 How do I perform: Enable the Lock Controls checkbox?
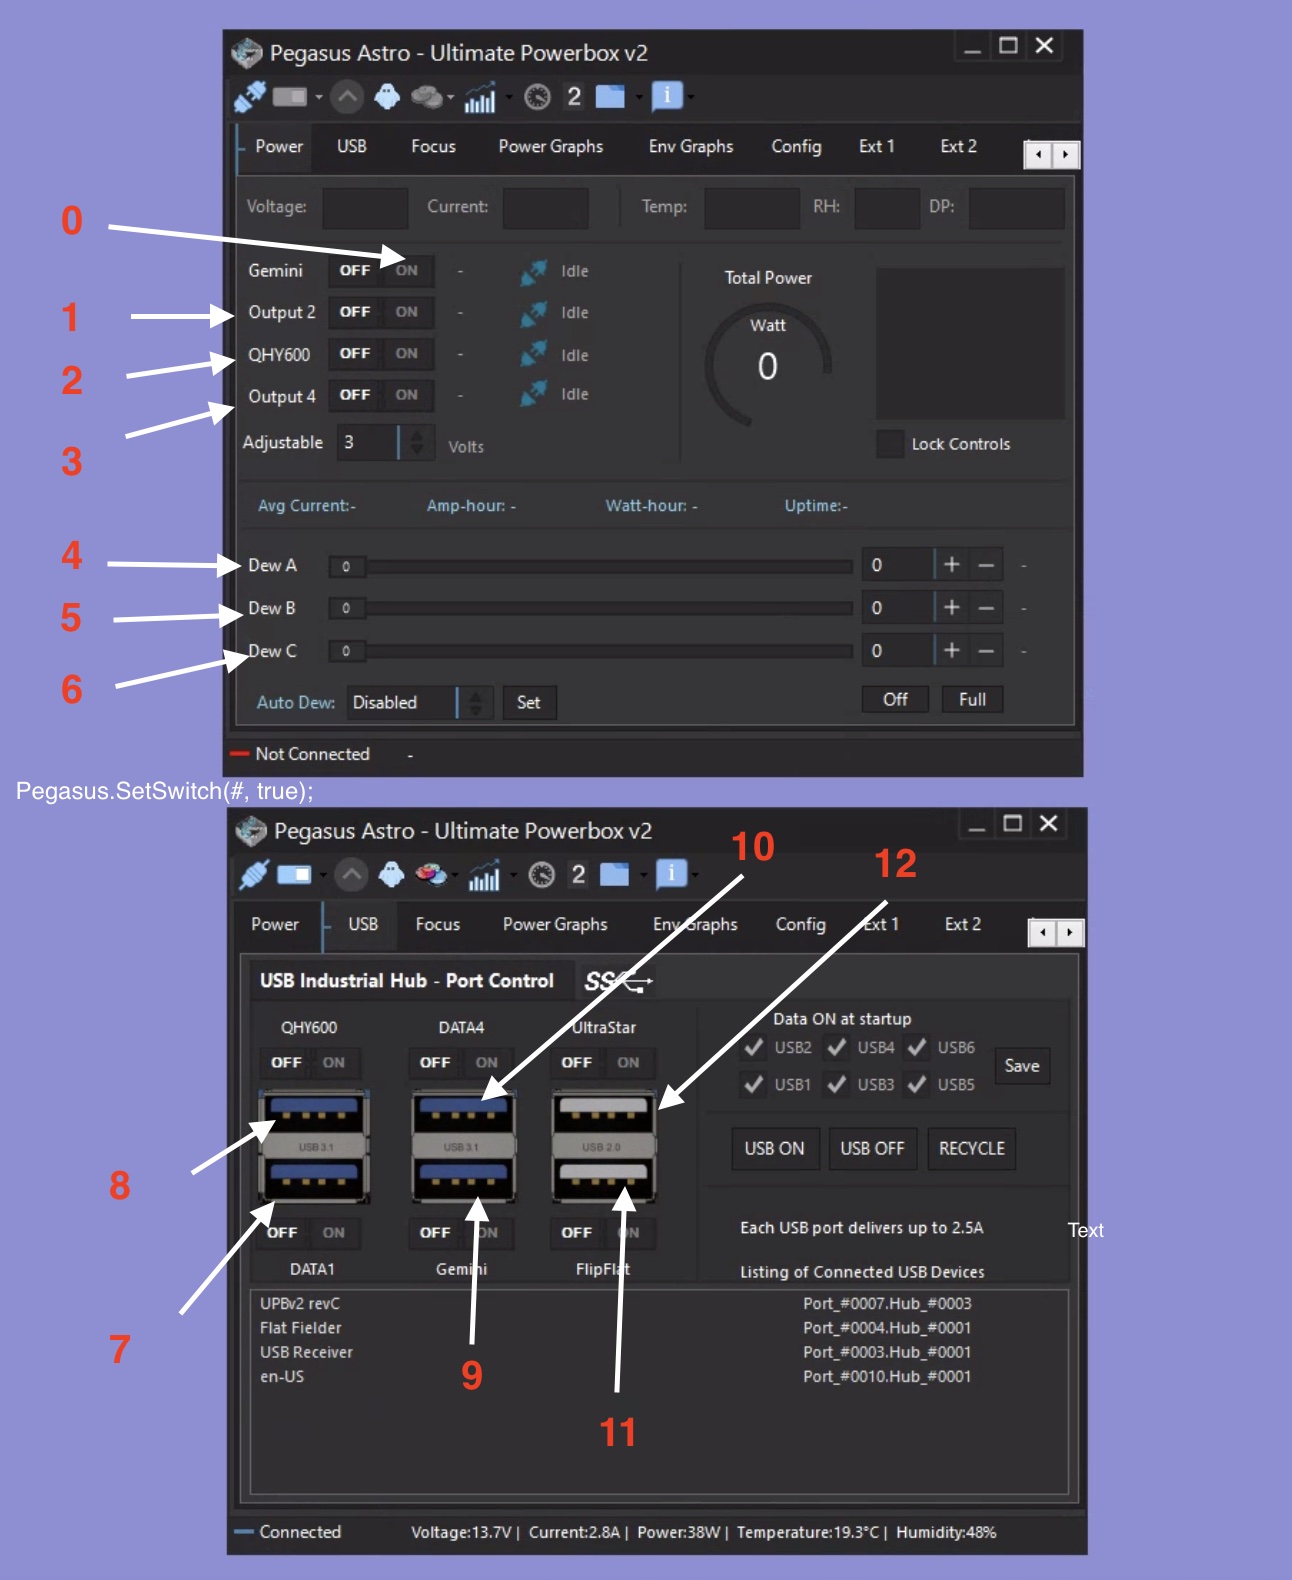[889, 444]
